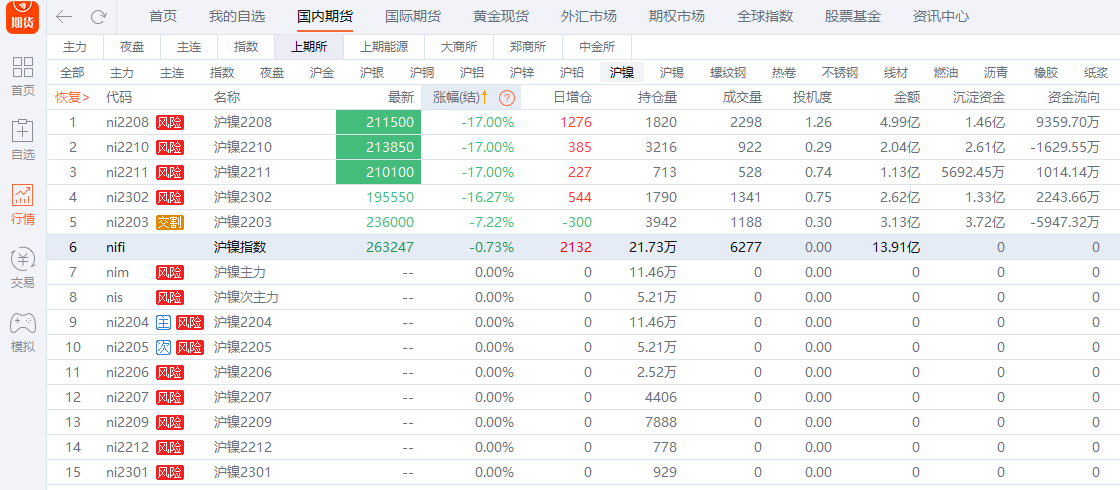The height and width of the screenshot is (490, 1120).
Task: Open 模拟 simulation in the sidebar
Action: [22, 332]
